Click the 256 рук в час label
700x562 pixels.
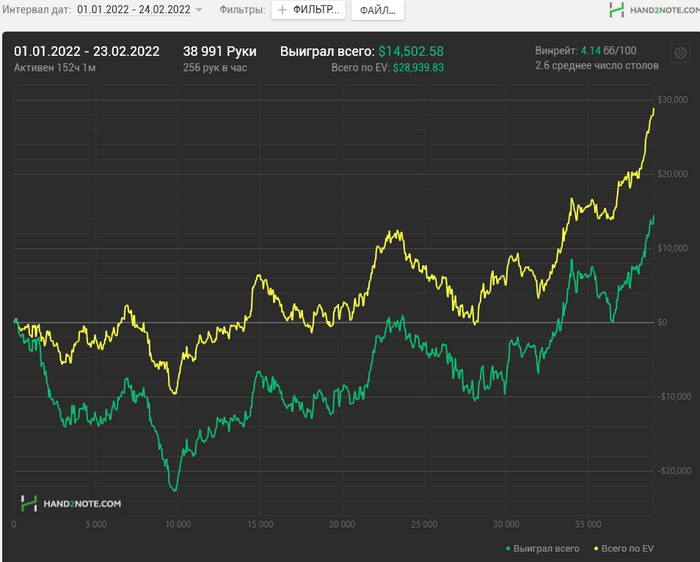point(215,68)
